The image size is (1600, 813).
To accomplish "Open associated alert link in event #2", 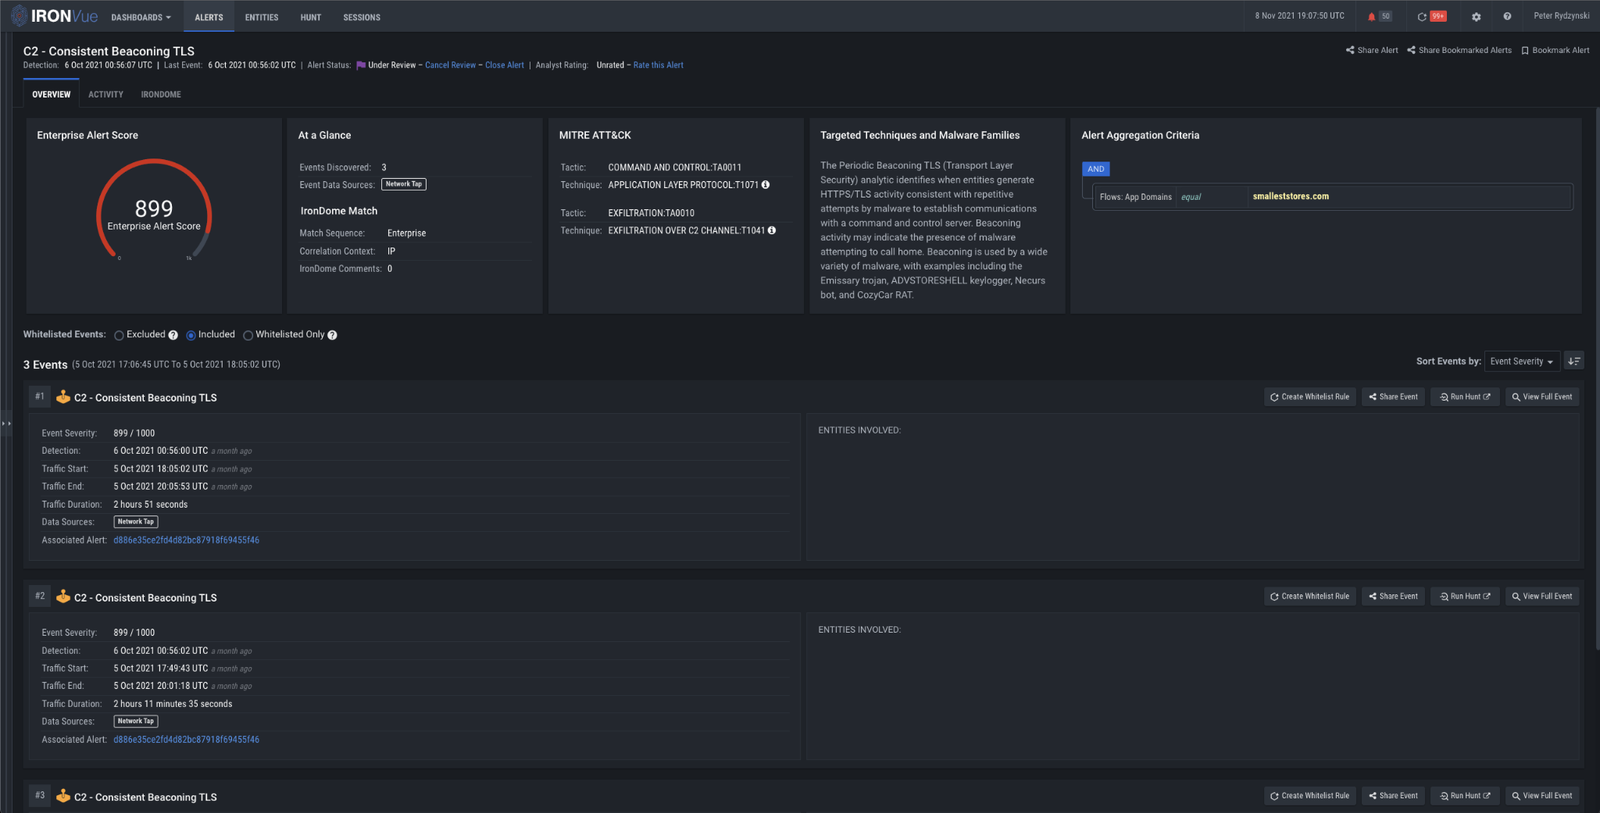I will coord(186,740).
